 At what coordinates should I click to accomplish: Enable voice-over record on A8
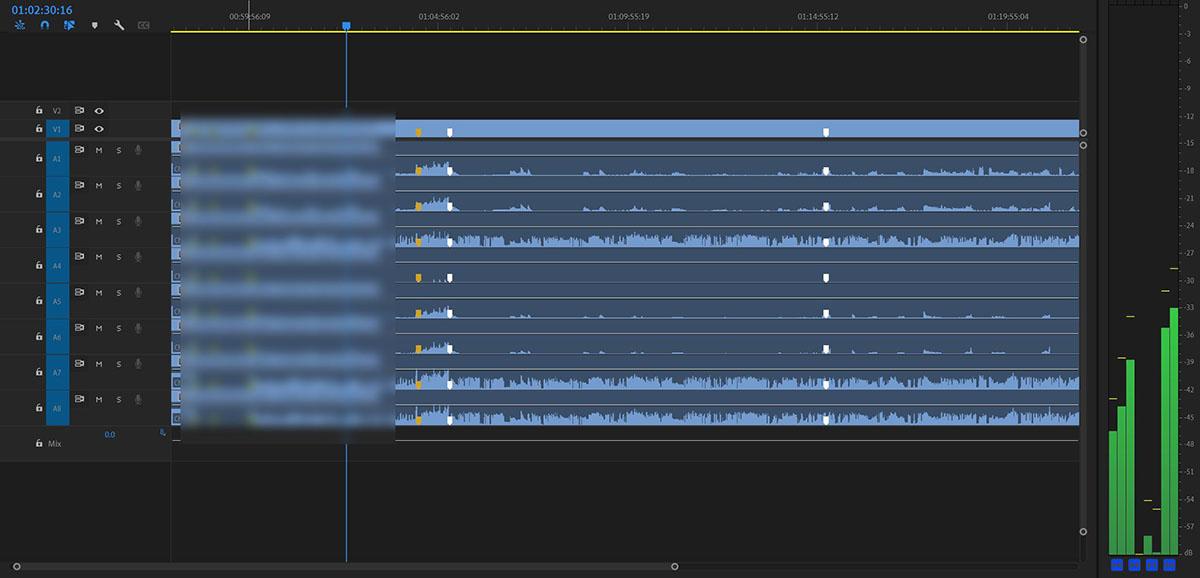coord(138,399)
